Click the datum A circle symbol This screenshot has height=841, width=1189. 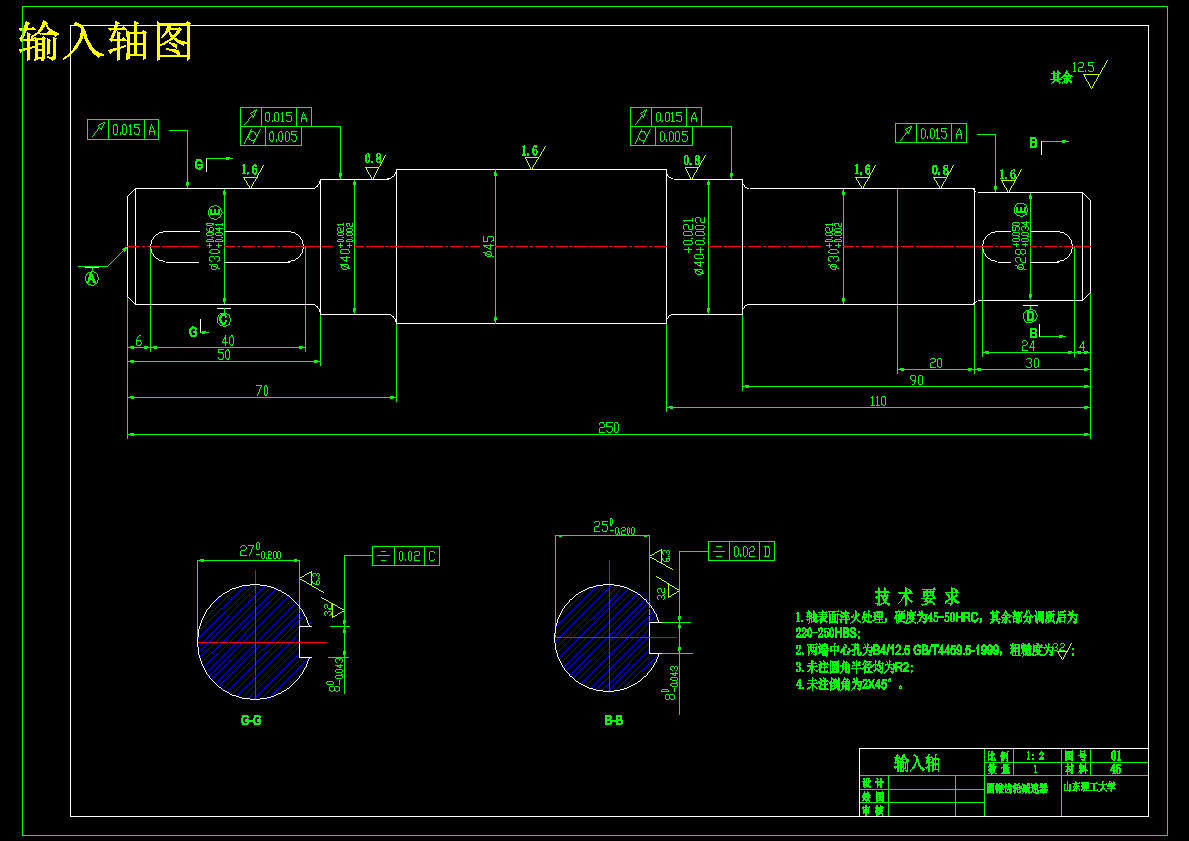point(92,278)
